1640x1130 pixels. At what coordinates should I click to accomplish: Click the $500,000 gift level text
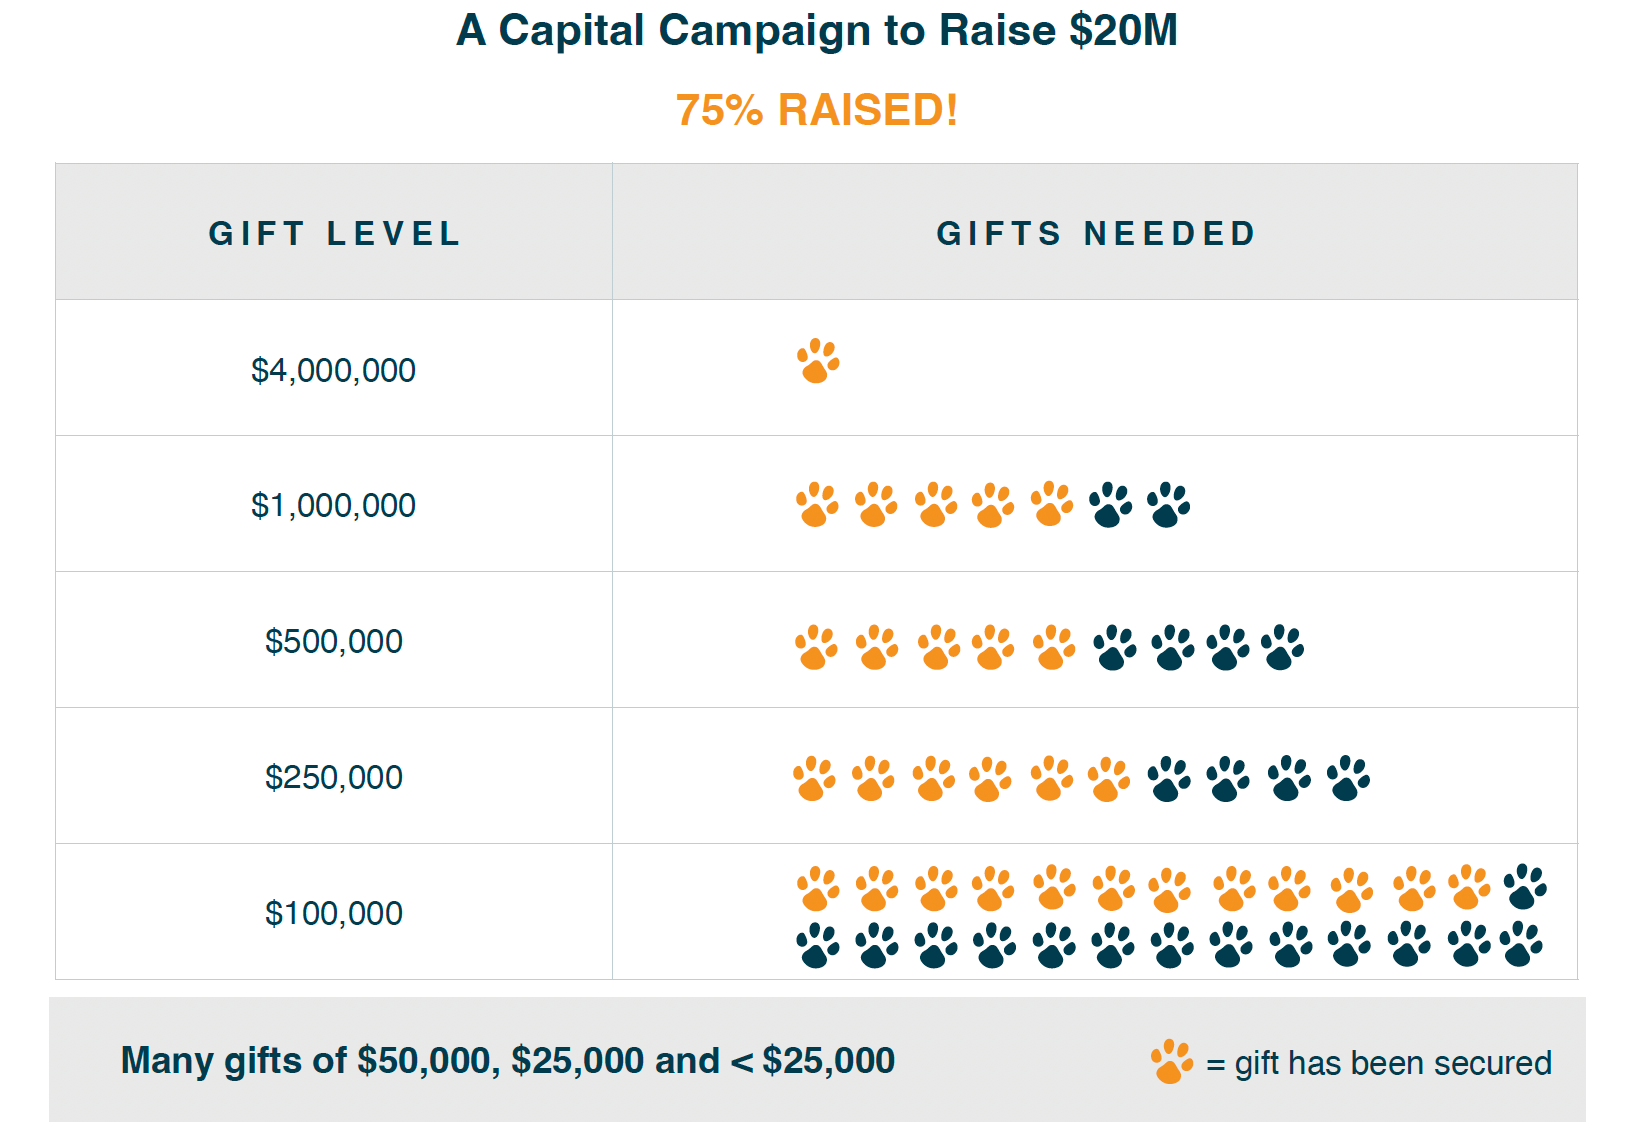click(x=333, y=641)
